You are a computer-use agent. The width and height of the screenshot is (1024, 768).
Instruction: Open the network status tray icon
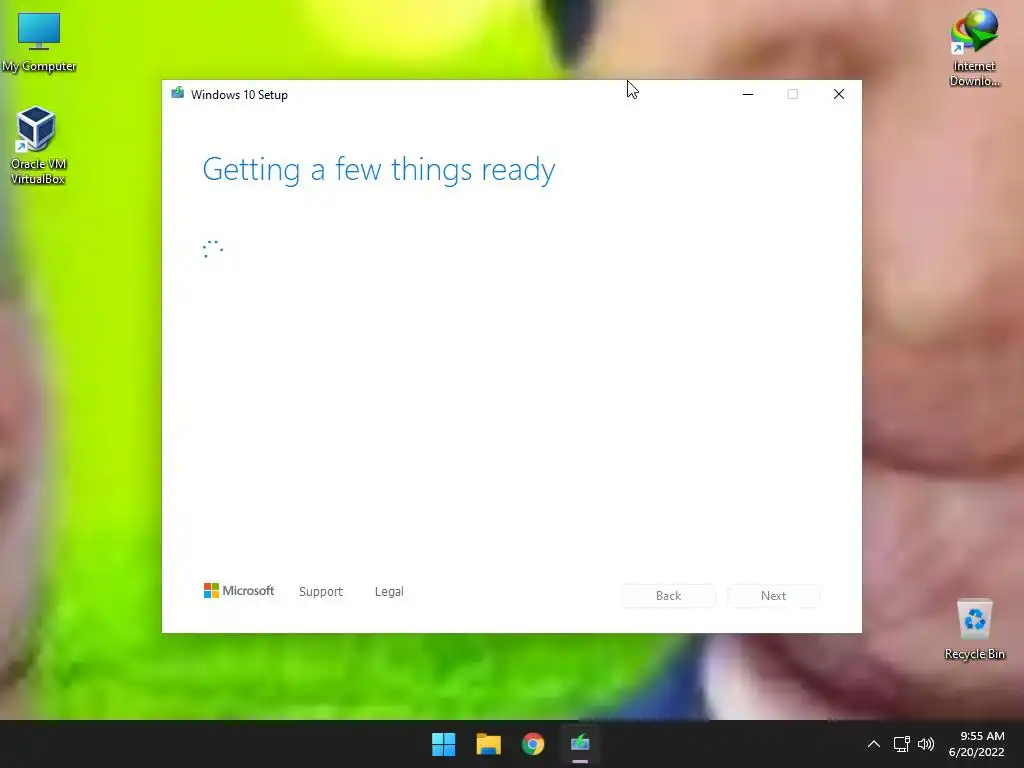[901, 744]
